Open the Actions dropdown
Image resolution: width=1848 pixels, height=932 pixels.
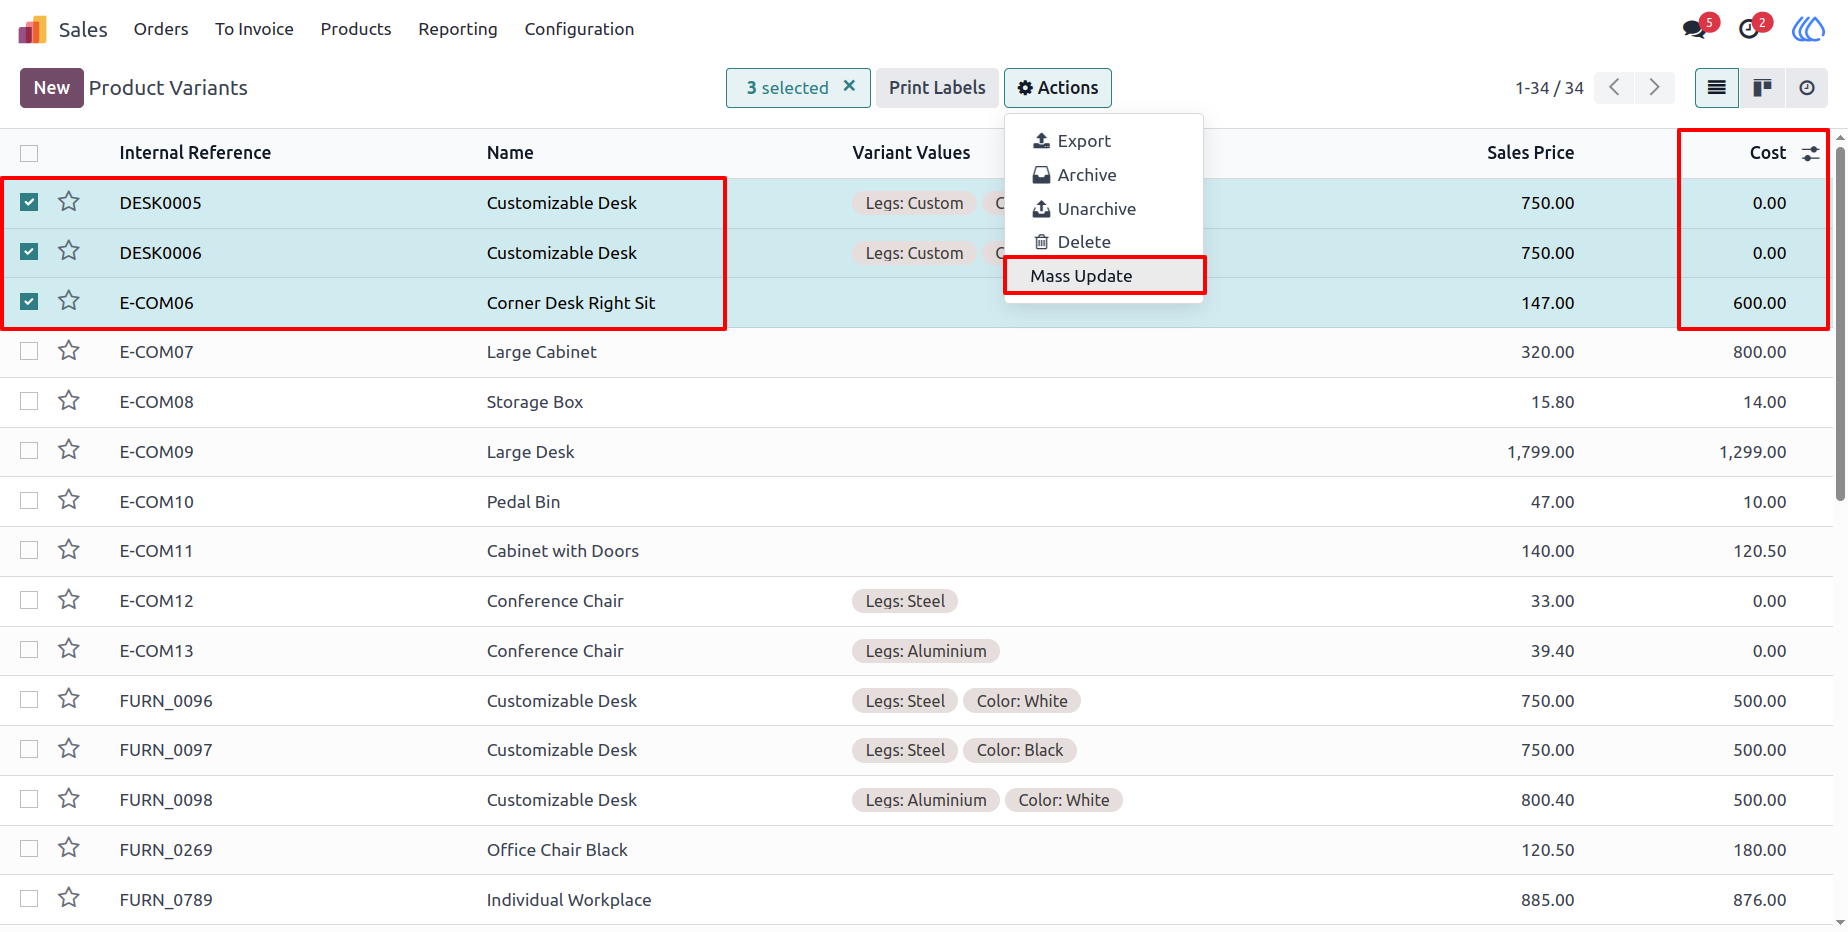point(1058,88)
